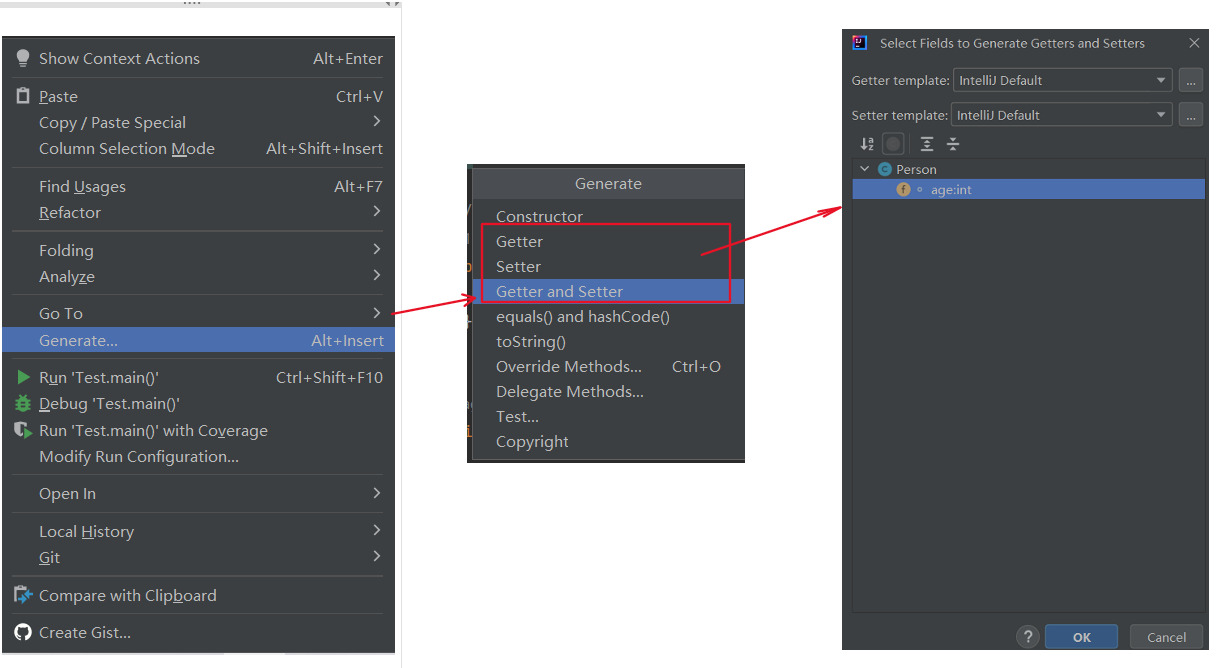Select Delegate Methods... option
1231x668 pixels.
click(x=608, y=391)
